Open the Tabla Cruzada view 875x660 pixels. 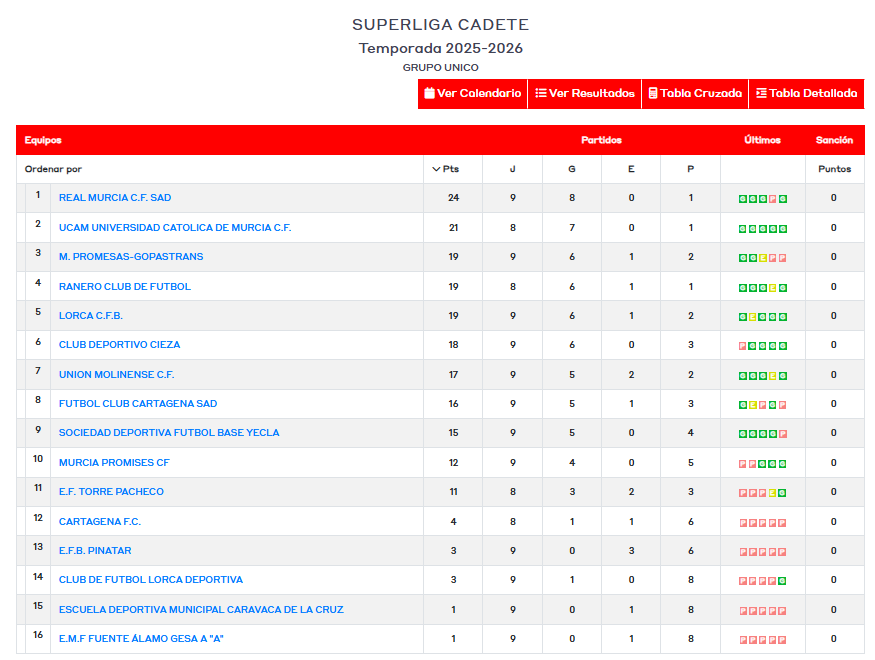point(695,94)
